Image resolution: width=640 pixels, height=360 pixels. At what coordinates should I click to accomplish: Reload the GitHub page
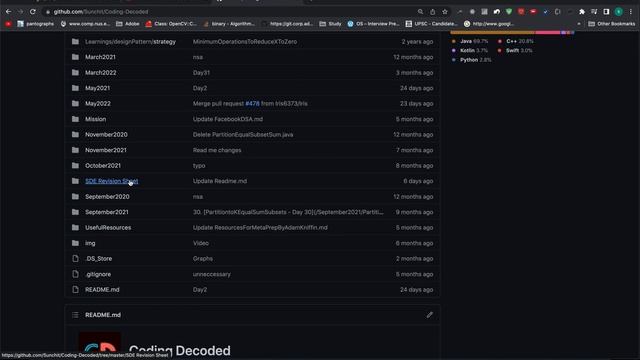pyautogui.click(x=33, y=12)
